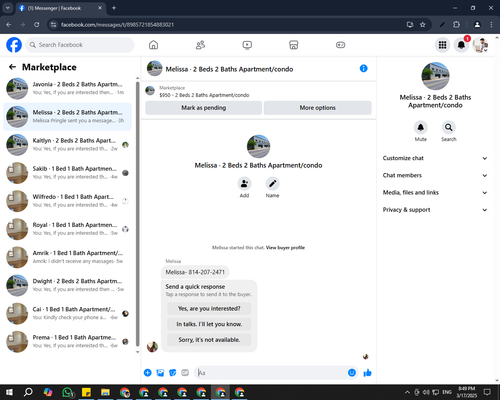Click the Search Facebook field
Screen dimensions: 500x400
click(80, 45)
